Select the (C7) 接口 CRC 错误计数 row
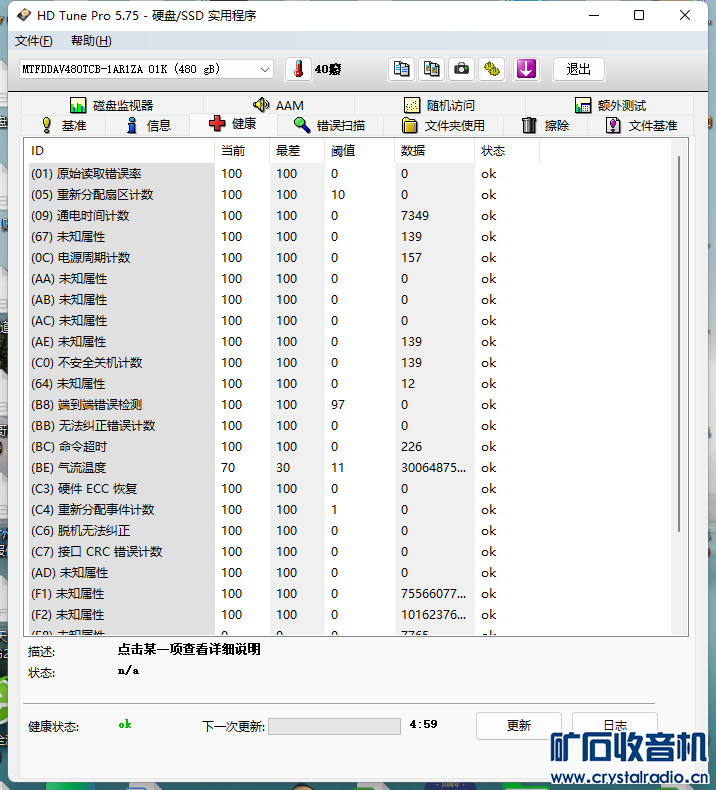Screen dimensions: 716x790 point(349,552)
